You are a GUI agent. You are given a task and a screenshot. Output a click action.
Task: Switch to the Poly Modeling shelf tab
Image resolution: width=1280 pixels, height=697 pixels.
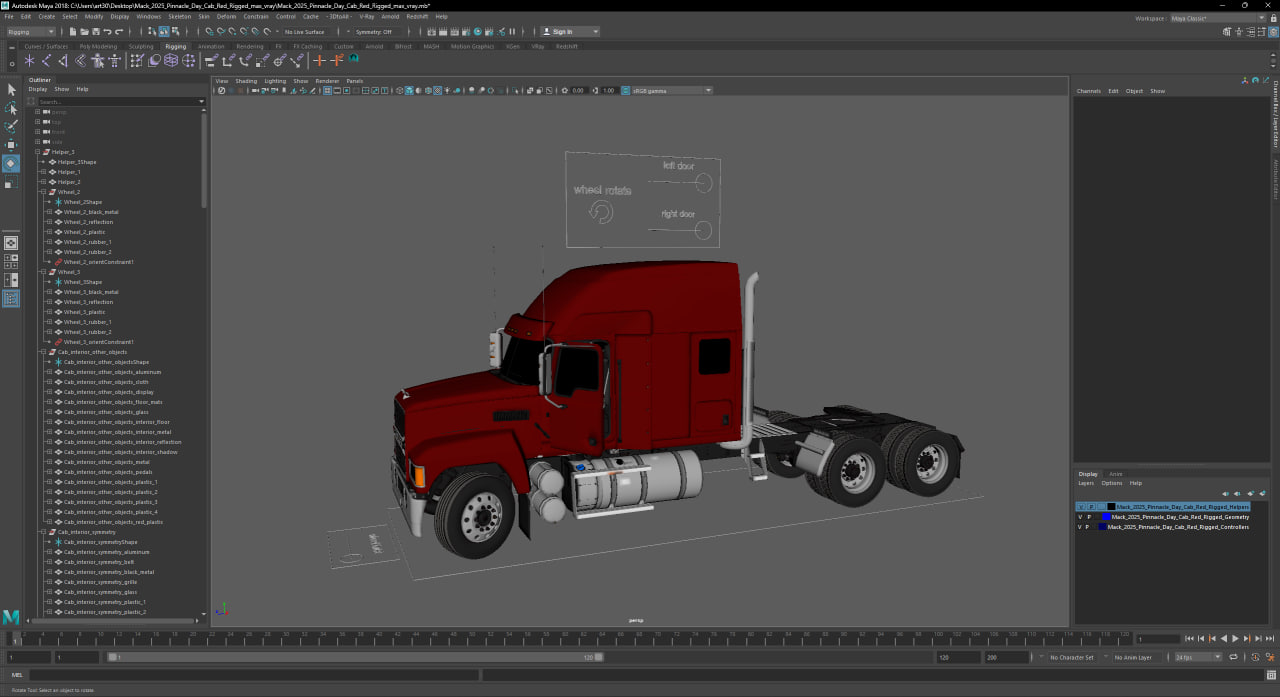pyautogui.click(x=98, y=46)
